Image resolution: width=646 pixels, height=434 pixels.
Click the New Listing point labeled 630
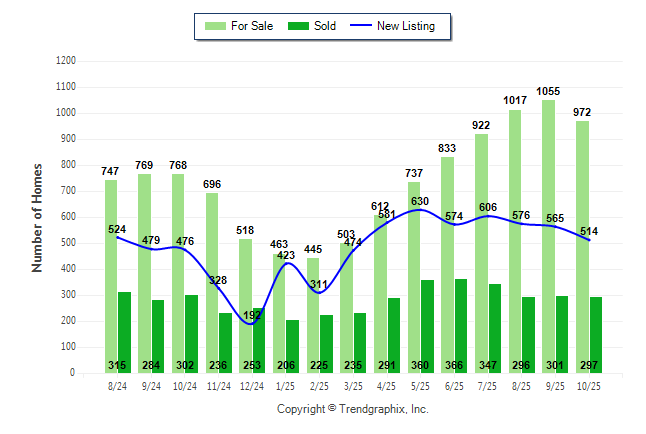click(420, 209)
